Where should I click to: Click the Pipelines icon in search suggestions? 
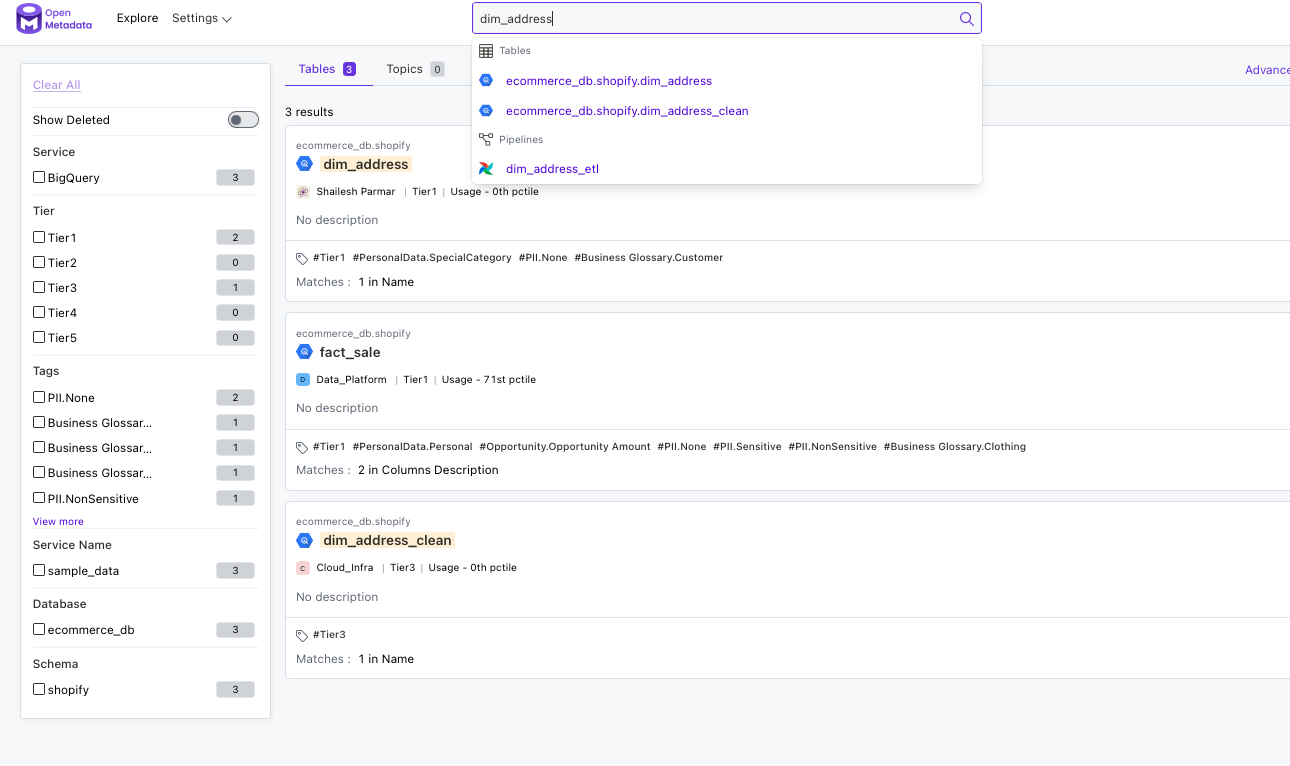pos(486,139)
